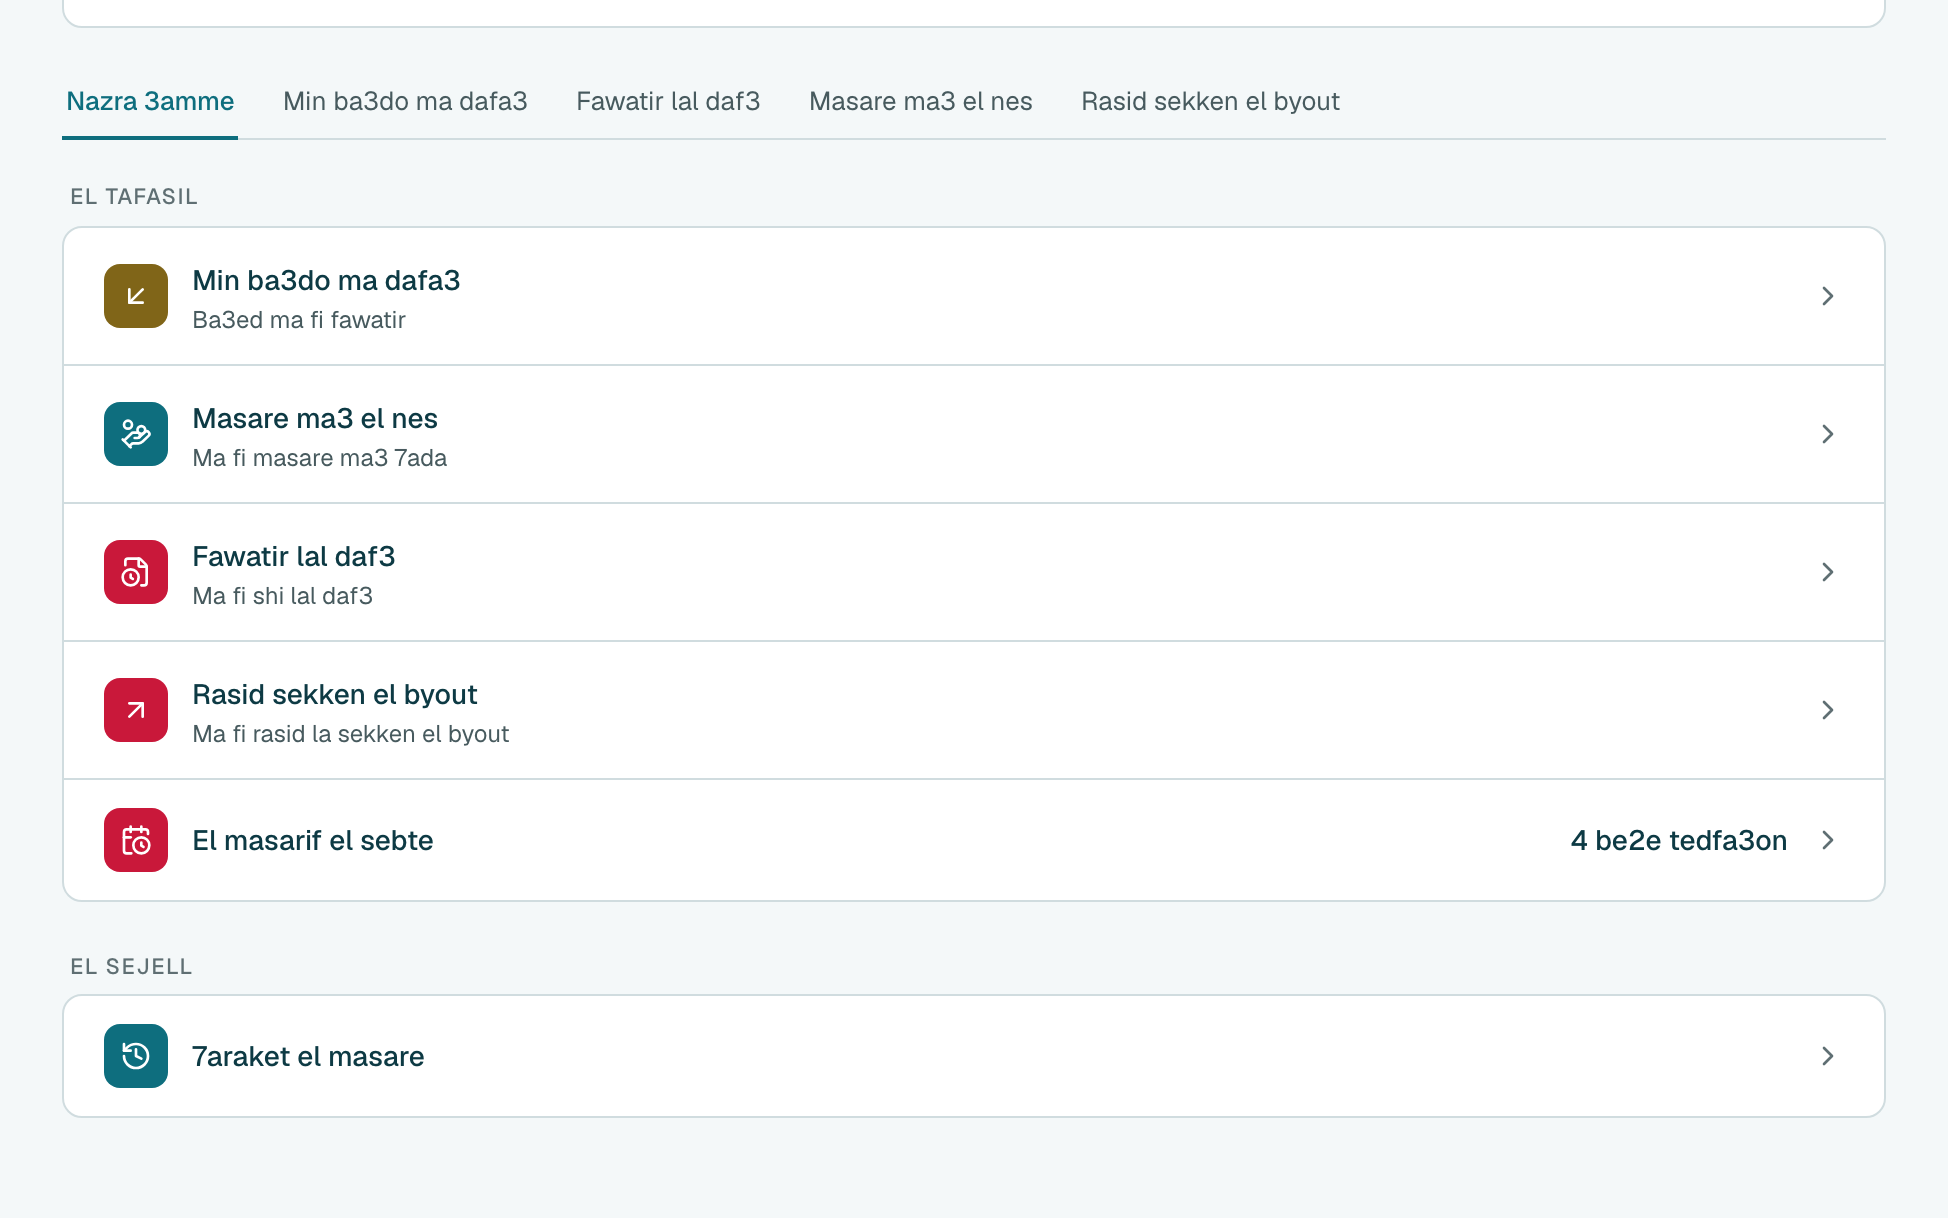1948x1218 pixels.
Task: Open the Rasid sekken el byout list row title
Action: click(x=335, y=694)
